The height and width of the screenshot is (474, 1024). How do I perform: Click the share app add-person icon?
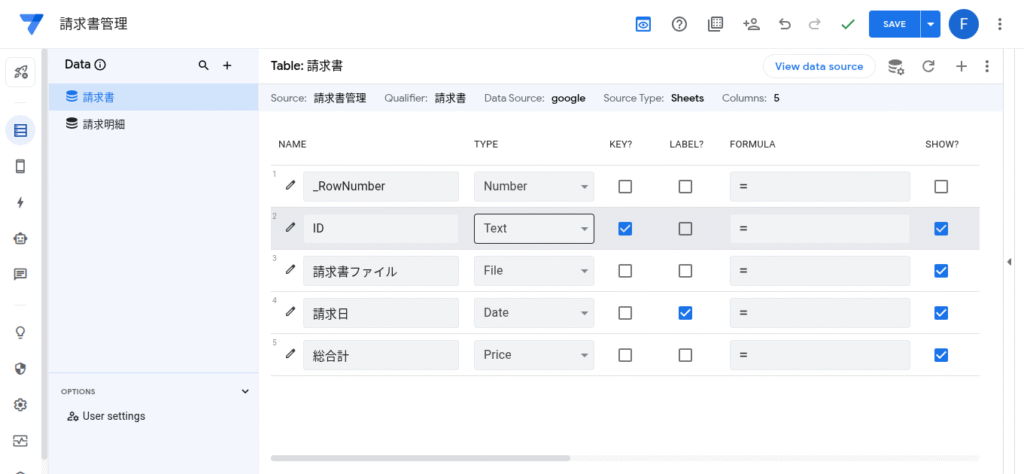coord(751,24)
